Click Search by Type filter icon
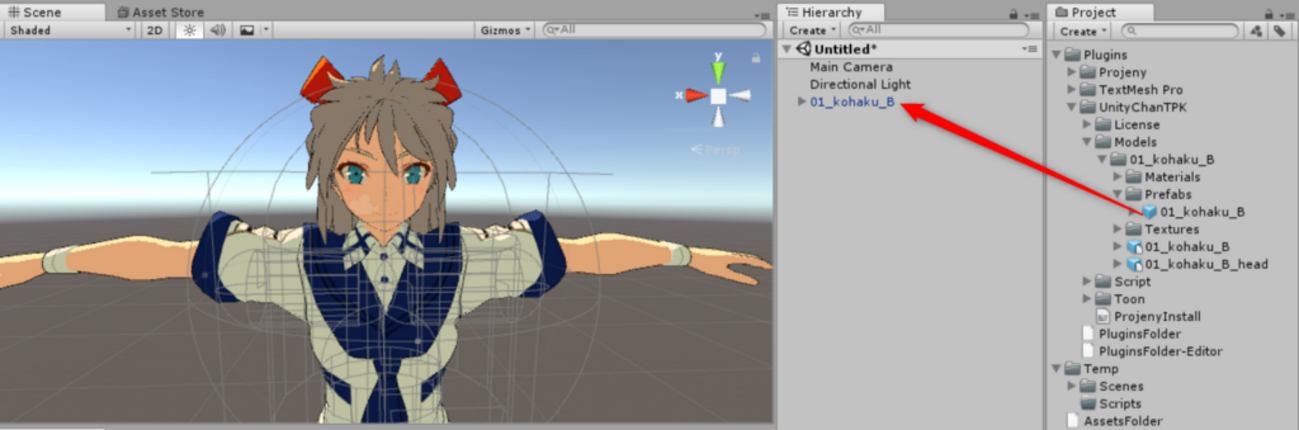The width and height of the screenshot is (1299, 430). tap(1256, 31)
